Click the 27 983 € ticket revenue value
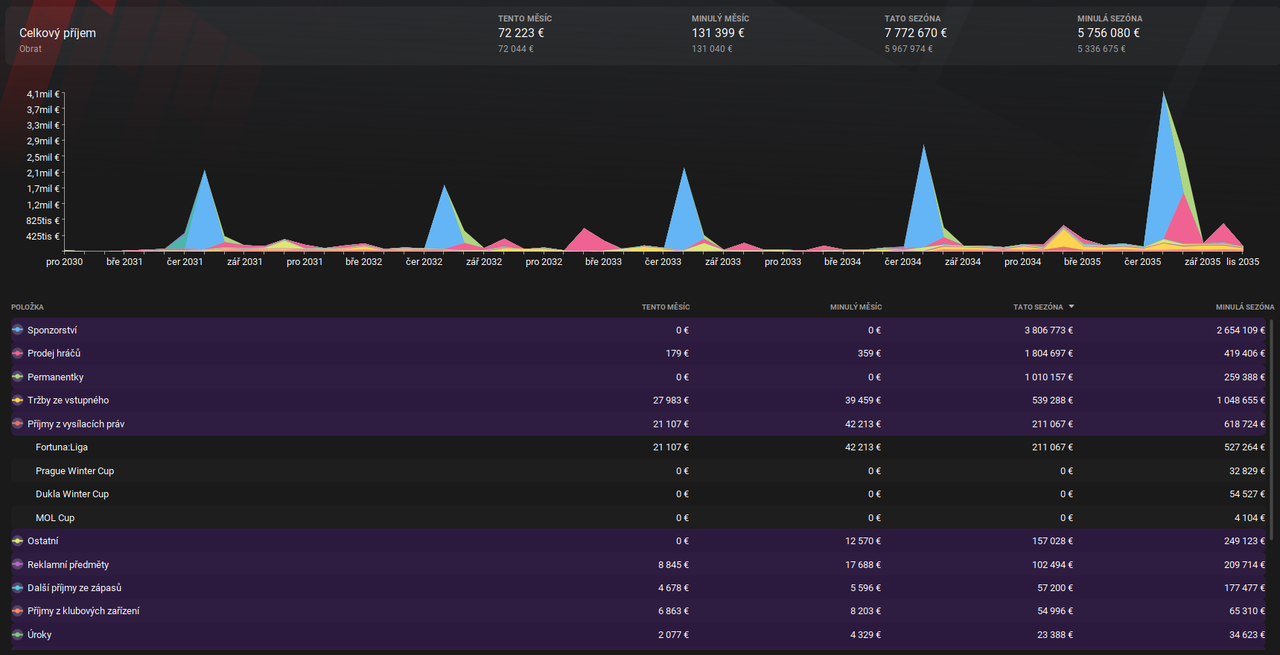The height and width of the screenshot is (655, 1280). pyautogui.click(x=669, y=400)
